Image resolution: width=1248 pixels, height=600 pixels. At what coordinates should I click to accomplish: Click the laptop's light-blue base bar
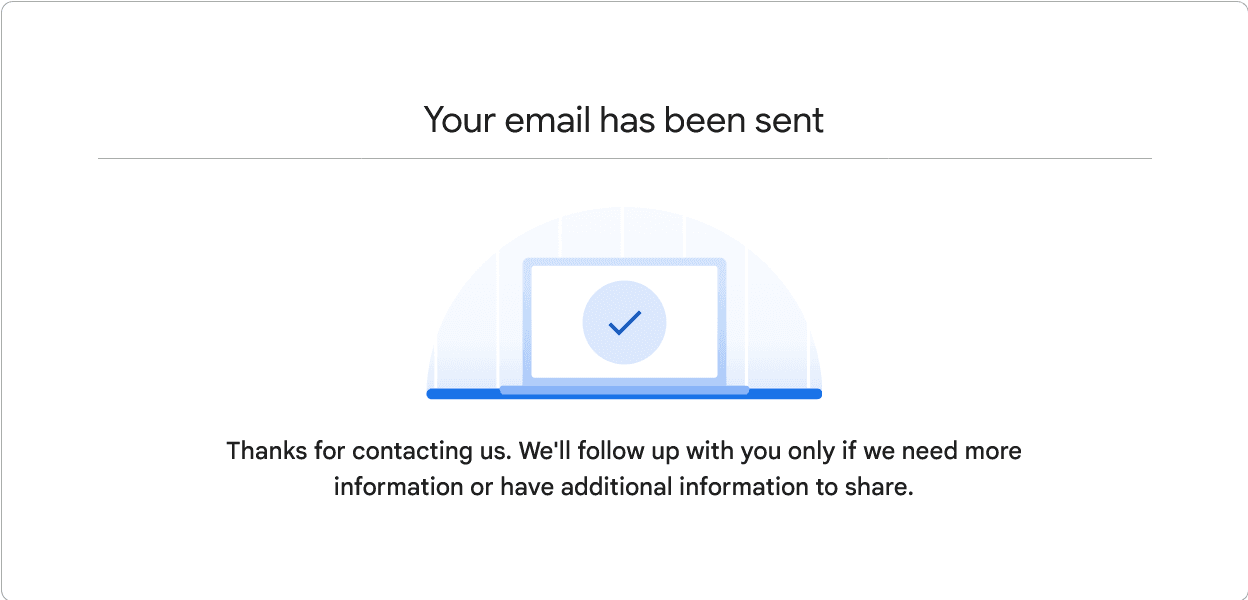click(x=624, y=390)
